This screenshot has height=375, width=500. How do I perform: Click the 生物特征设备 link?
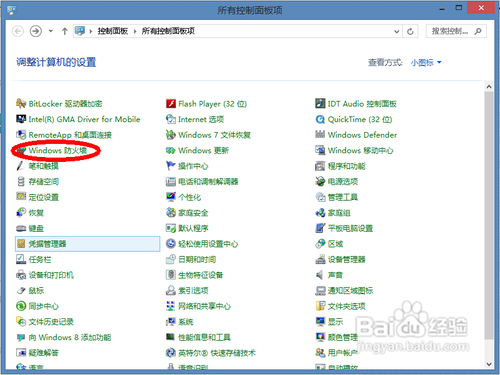coord(201,275)
